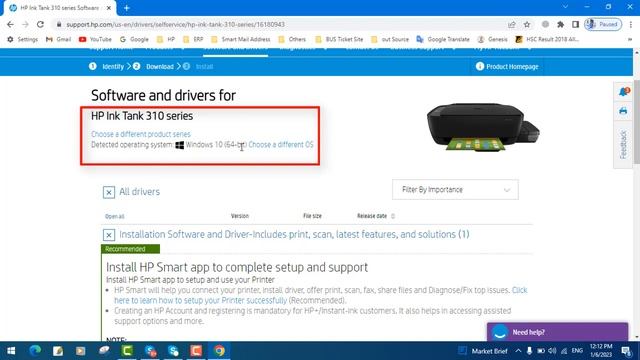640x360 pixels.
Task: Change input language ENG indicator
Action: click(x=577, y=351)
